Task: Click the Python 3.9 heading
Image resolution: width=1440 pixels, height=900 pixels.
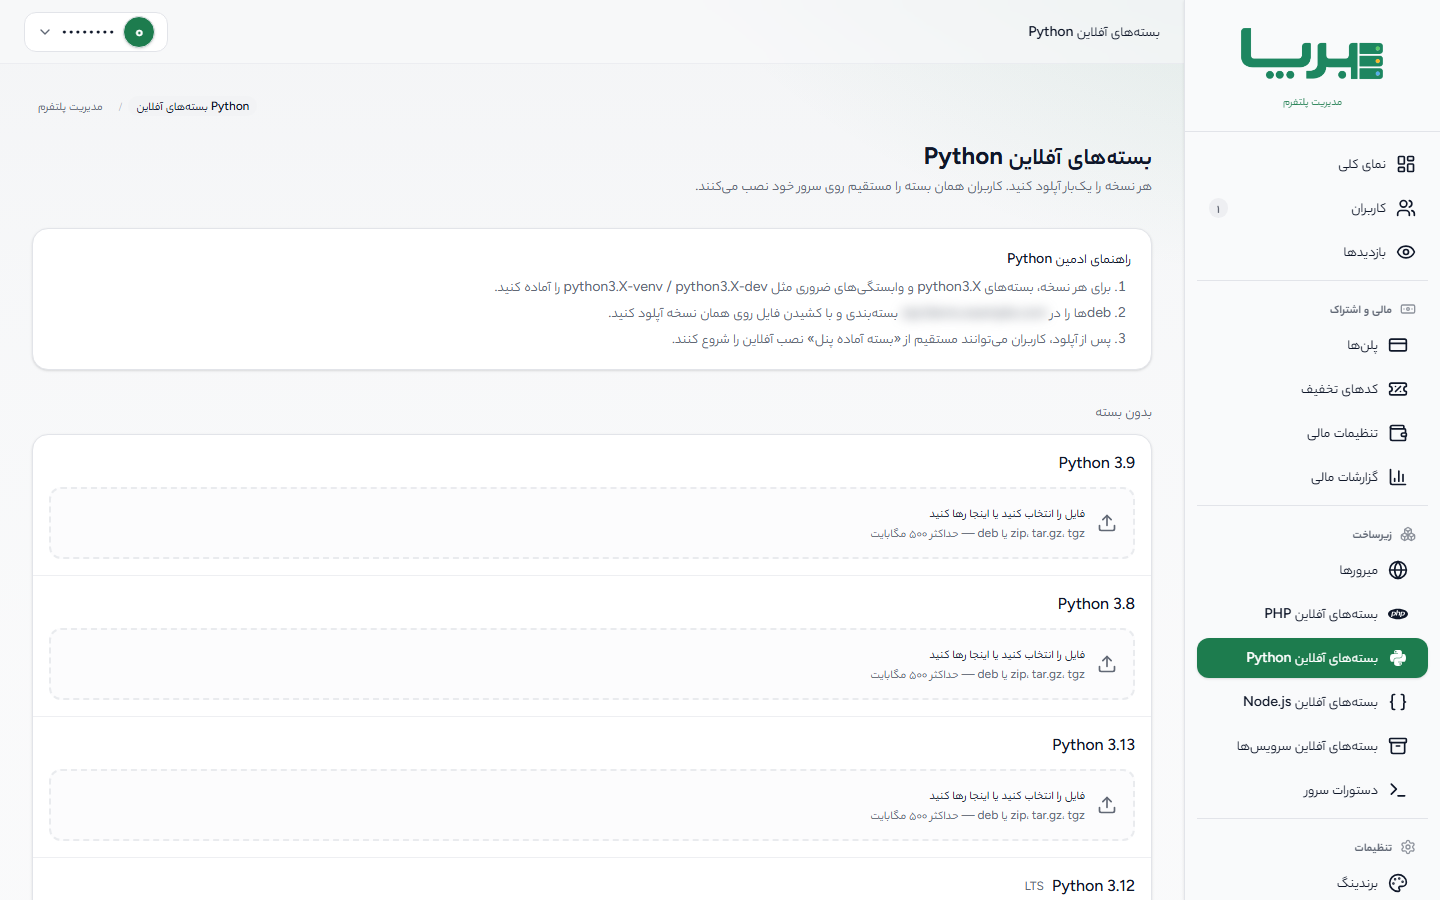Action: tap(1097, 463)
